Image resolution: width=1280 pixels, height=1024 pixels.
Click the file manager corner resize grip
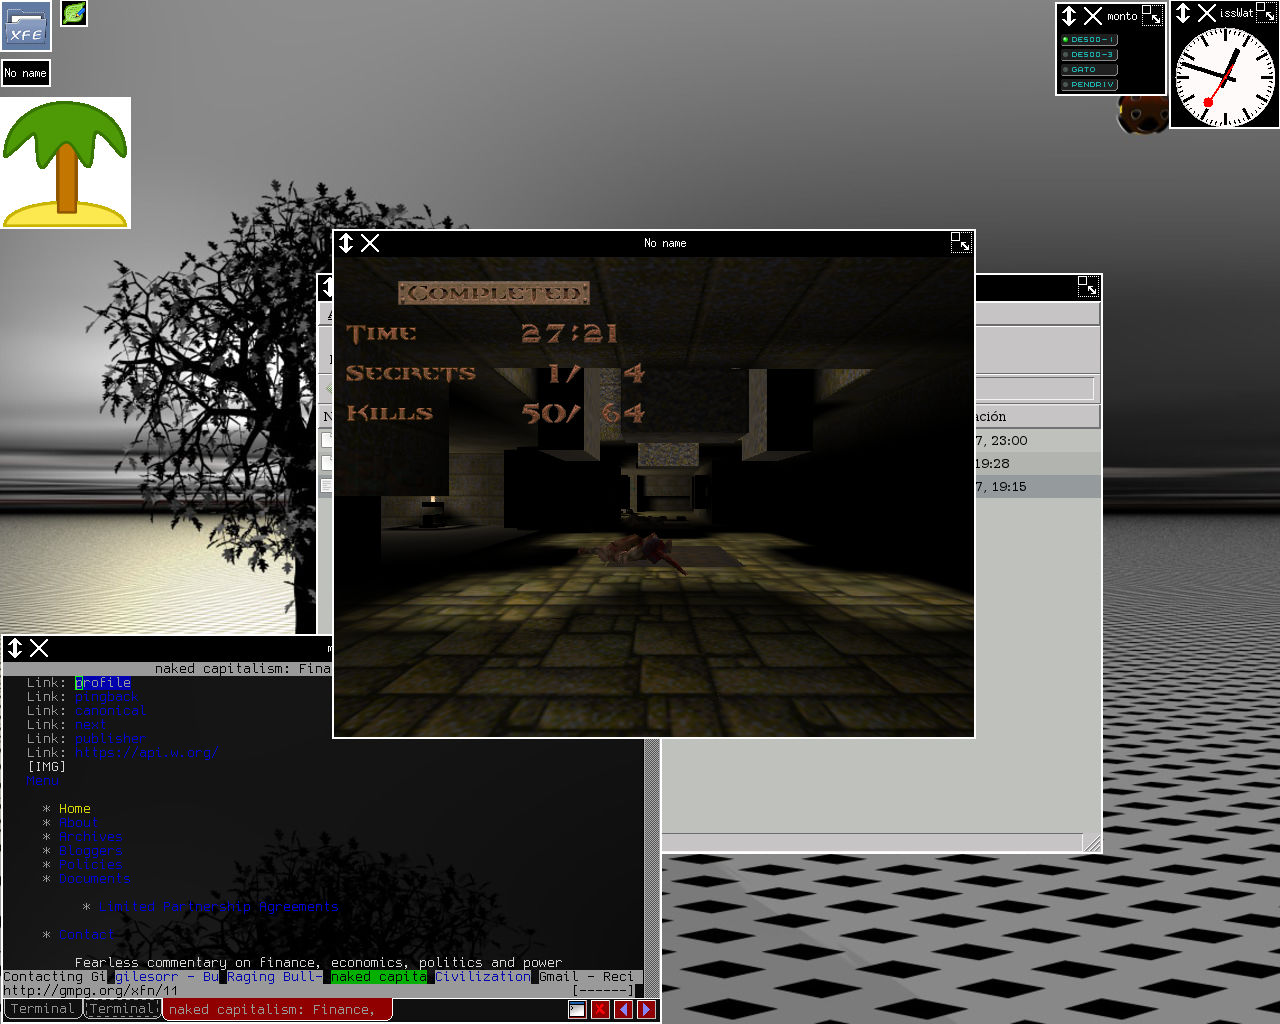pos(1093,844)
